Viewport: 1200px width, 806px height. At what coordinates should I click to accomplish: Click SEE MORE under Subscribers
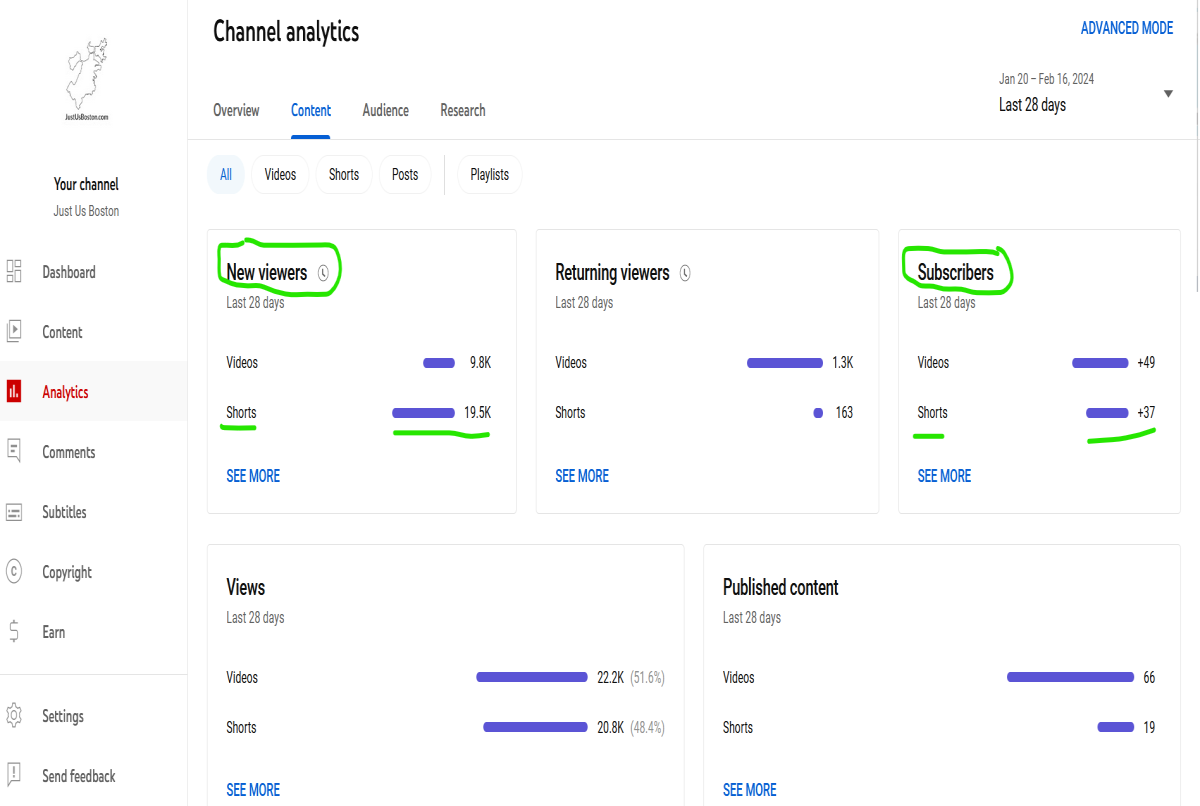944,476
